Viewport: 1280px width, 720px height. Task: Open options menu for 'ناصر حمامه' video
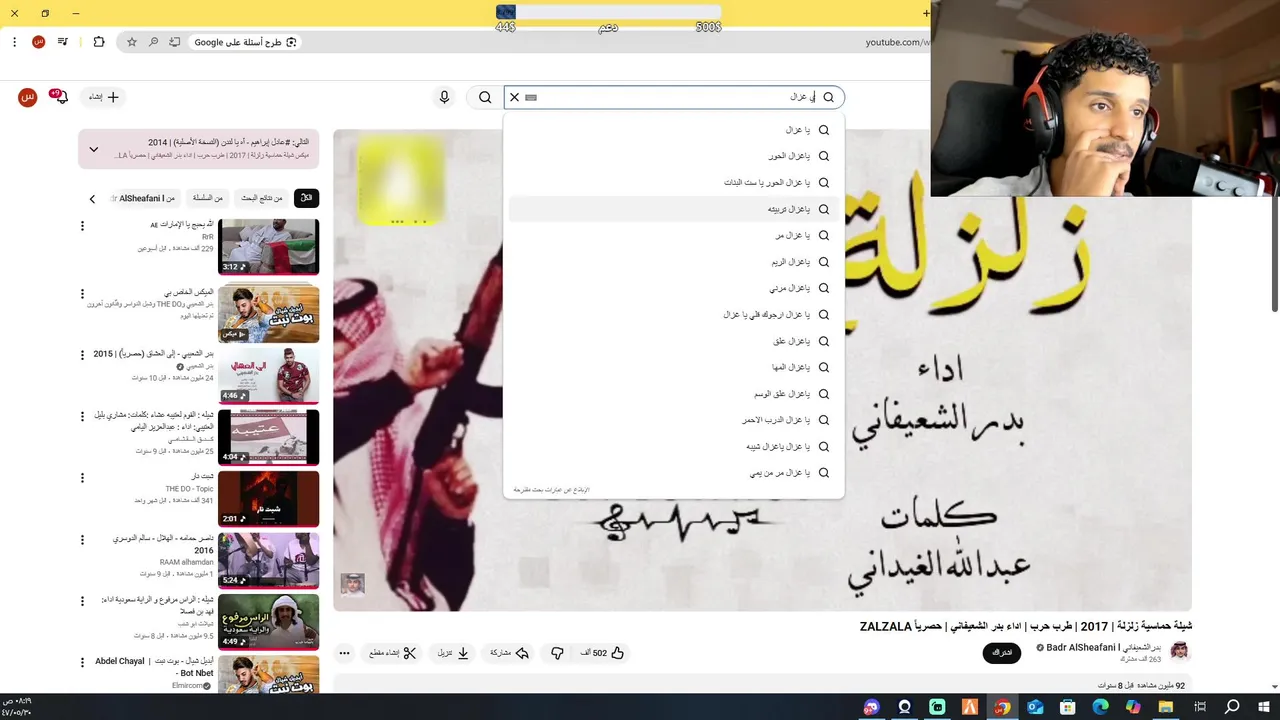82,539
